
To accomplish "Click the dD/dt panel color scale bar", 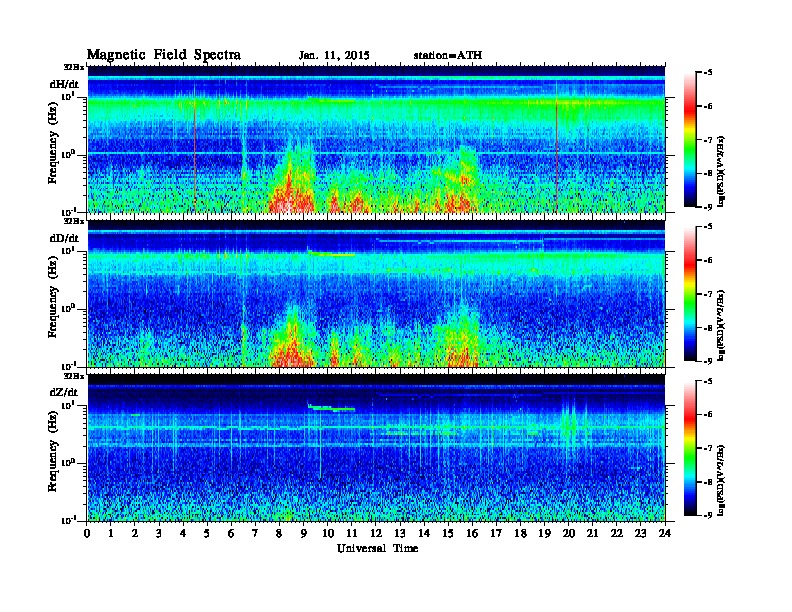I will (x=689, y=293).
